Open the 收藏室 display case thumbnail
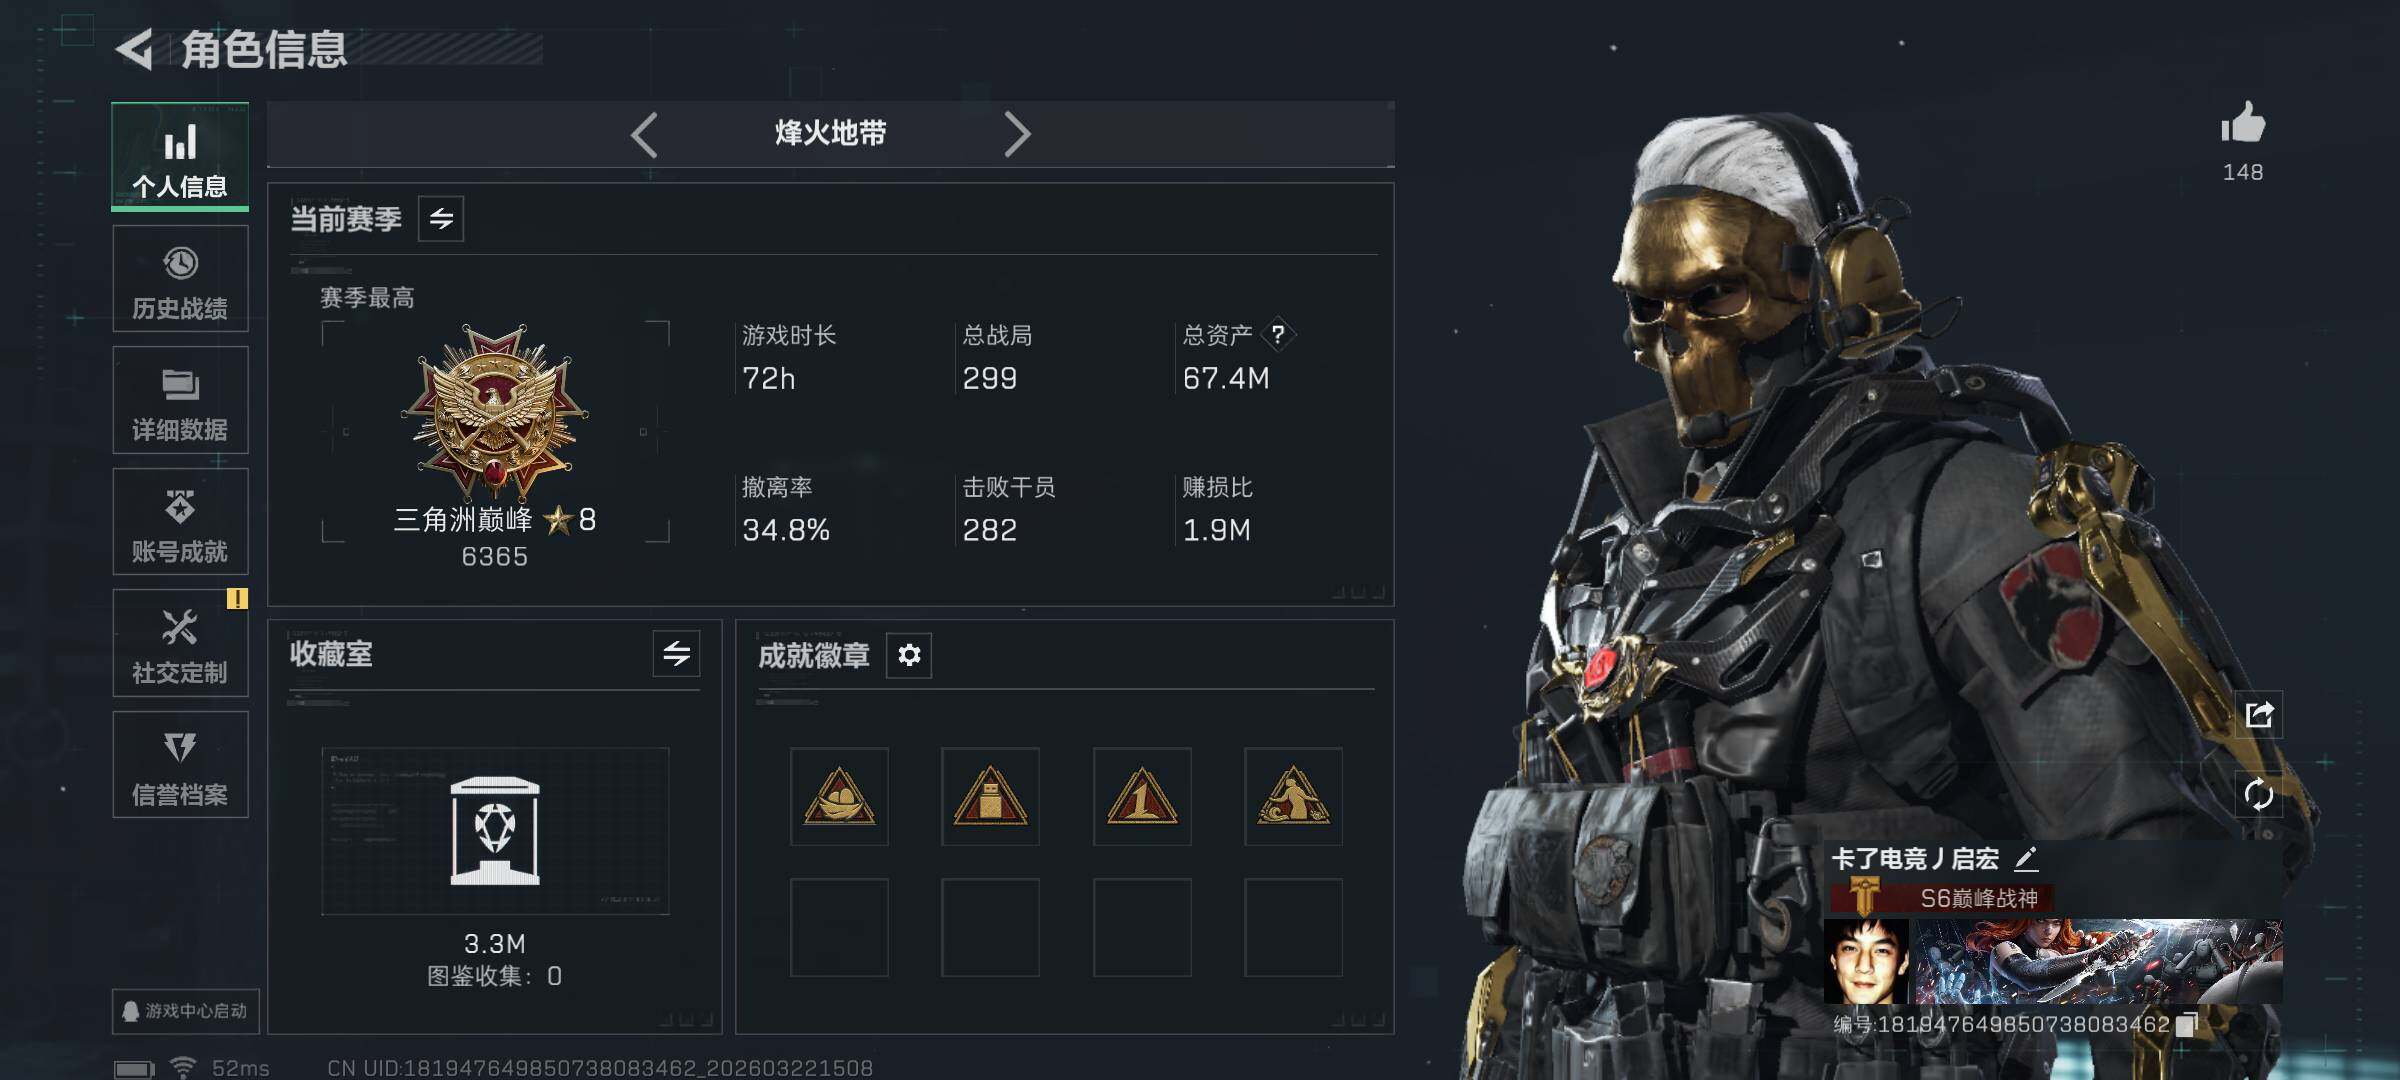The image size is (2400, 1080). [495, 831]
